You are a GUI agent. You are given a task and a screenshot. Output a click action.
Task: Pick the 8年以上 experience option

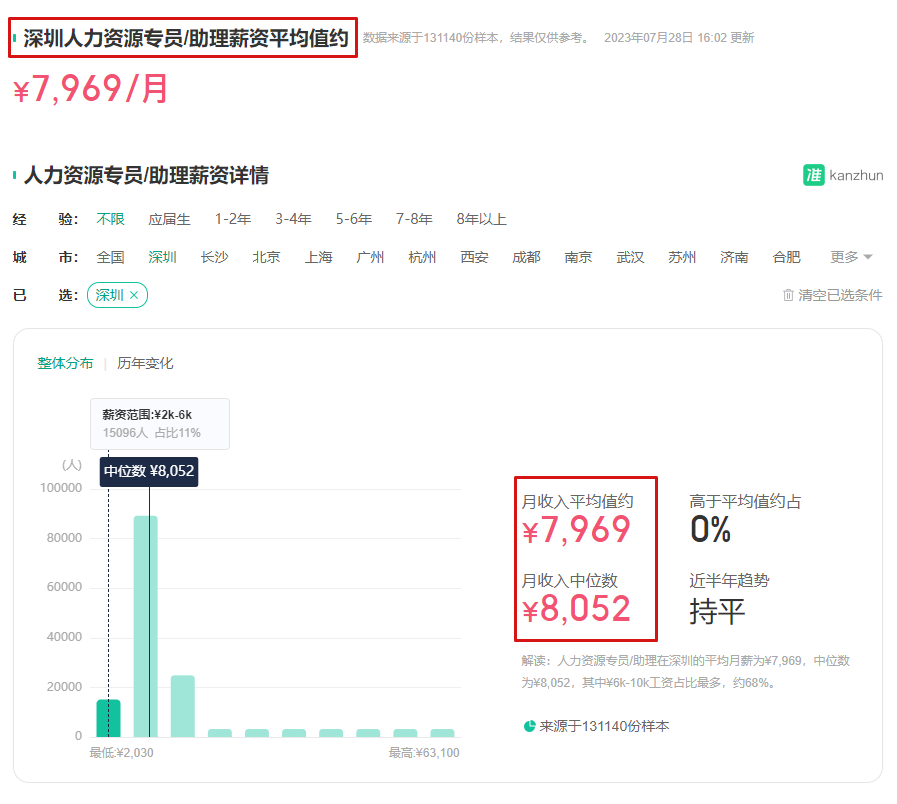[481, 219]
